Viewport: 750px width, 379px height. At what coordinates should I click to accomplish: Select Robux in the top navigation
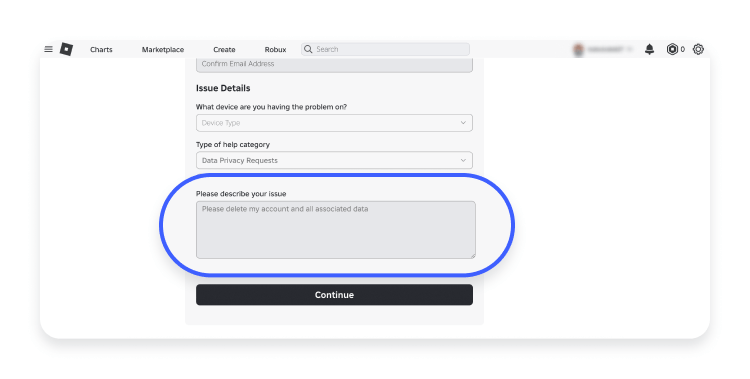coord(276,50)
